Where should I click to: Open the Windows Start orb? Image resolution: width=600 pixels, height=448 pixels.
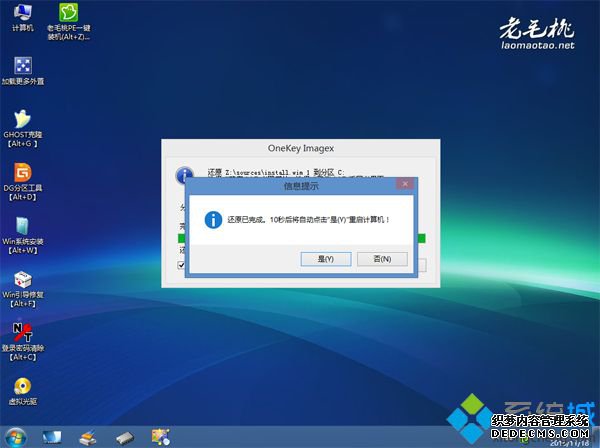click(x=16, y=437)
